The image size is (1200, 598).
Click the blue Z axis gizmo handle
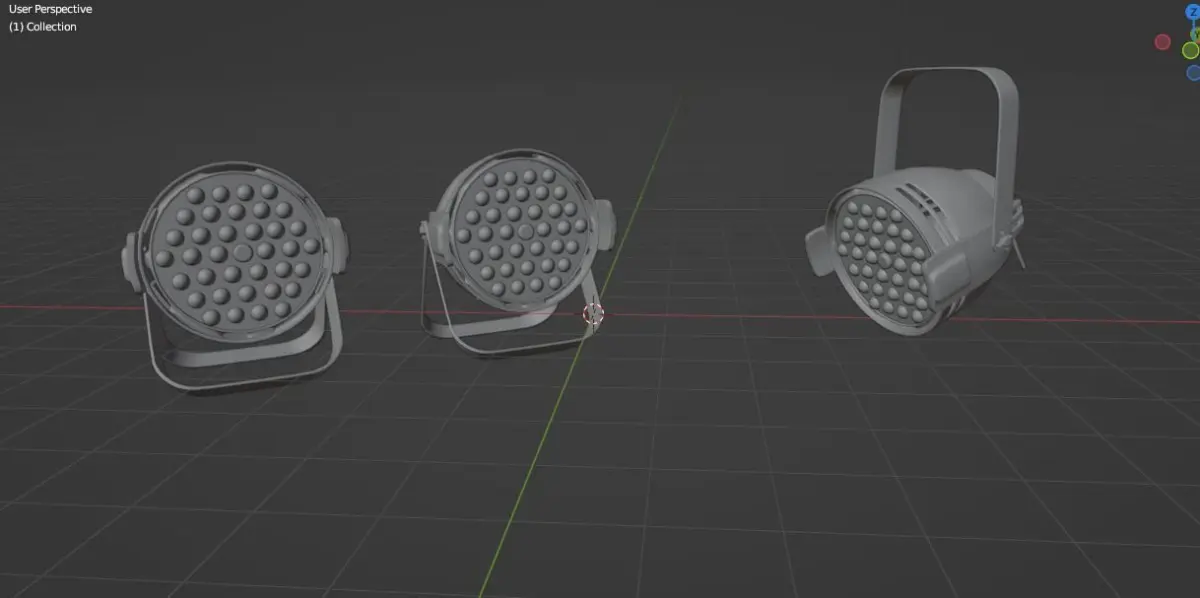tap(1193, 11)
